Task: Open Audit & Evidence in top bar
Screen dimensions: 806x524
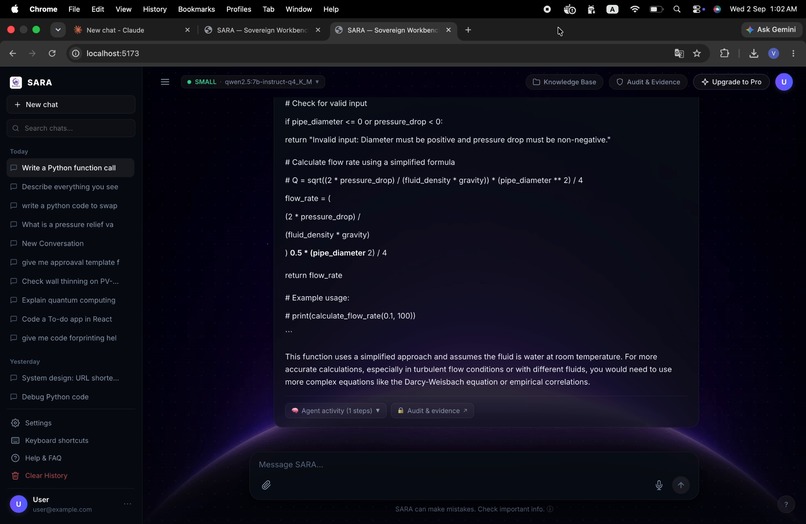Action: (648, 82)
